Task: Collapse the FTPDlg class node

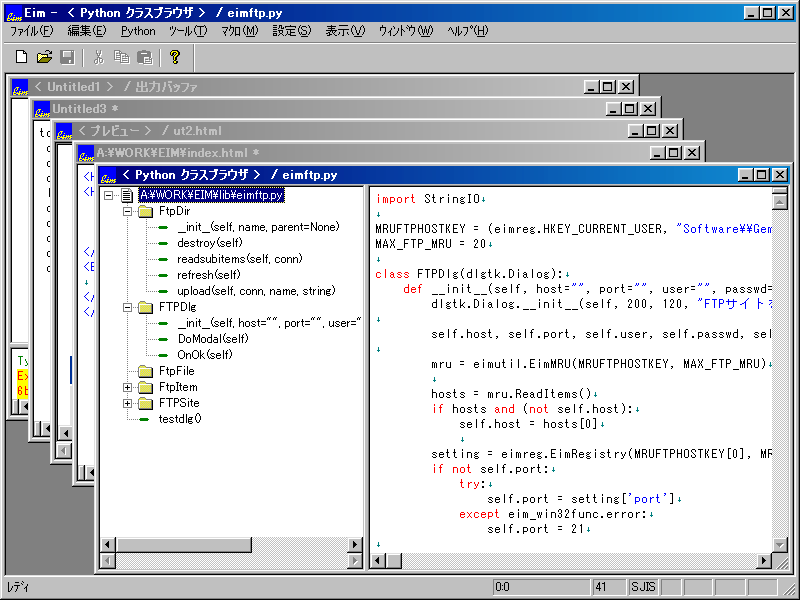Action: click(x=127, y=307)
